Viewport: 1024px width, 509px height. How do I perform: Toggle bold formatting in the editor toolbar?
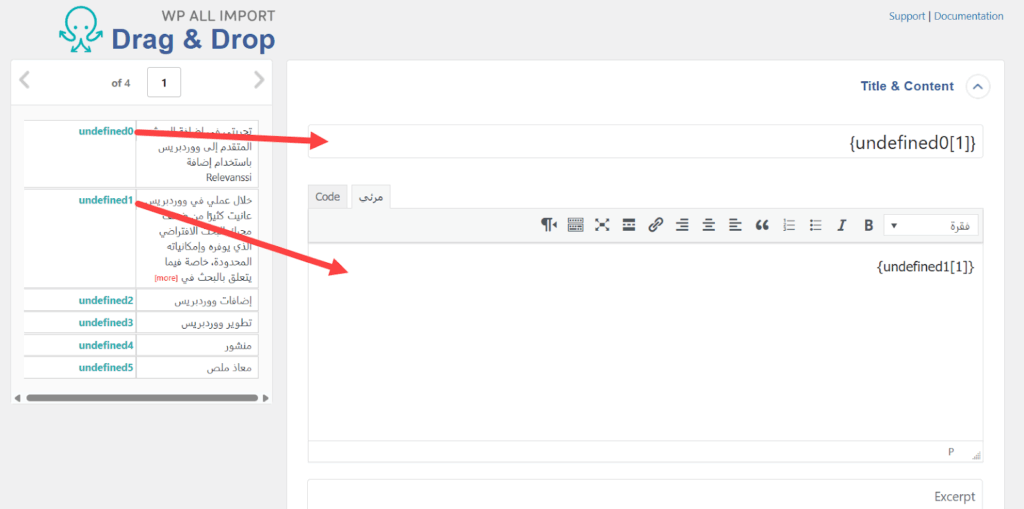click(868, 225)
